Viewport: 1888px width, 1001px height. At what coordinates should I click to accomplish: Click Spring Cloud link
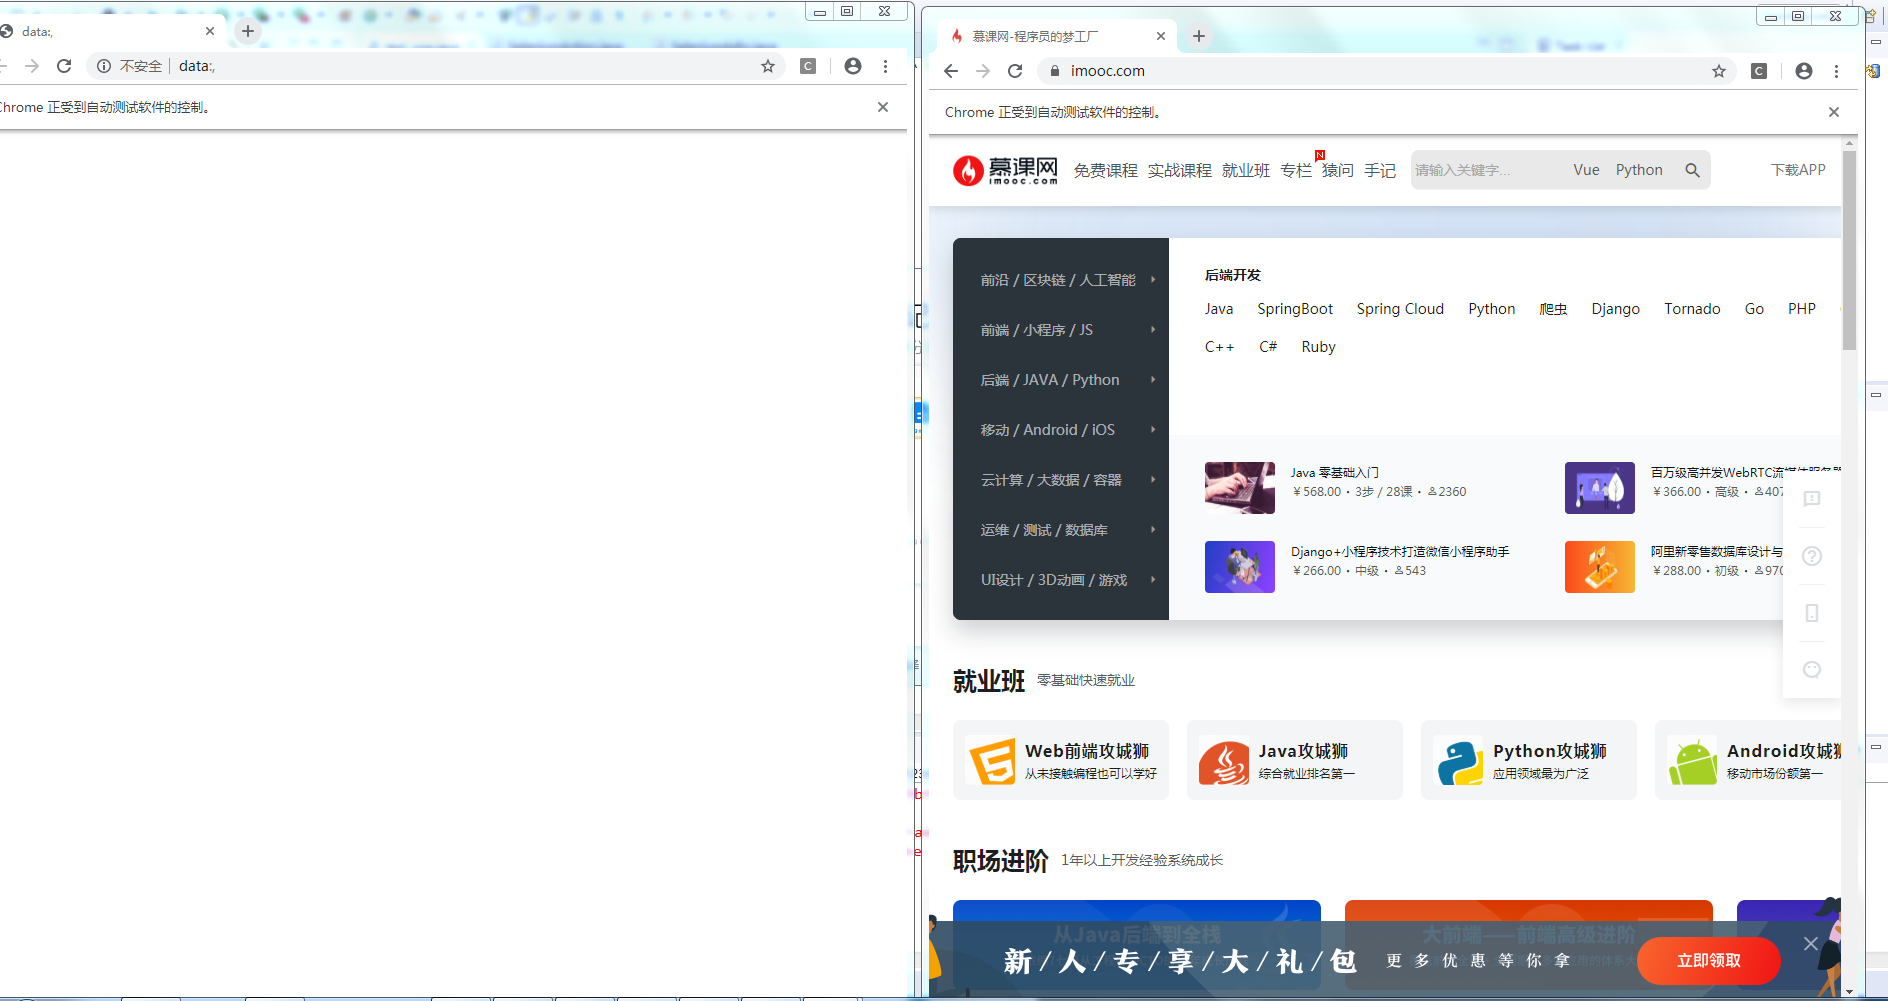click(x=1400, y=309)
